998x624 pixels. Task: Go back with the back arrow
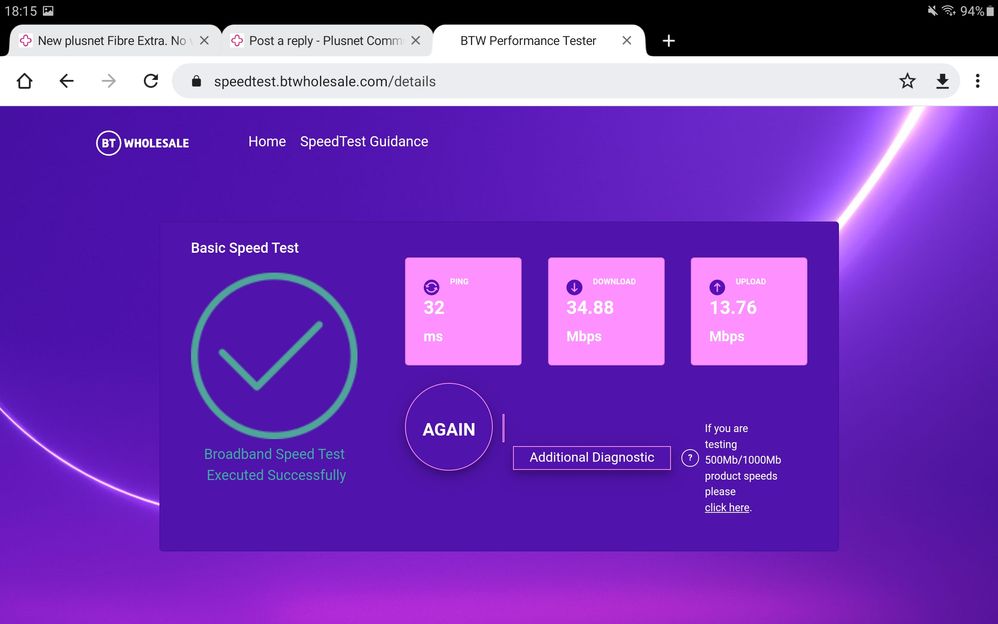click(x=66, y=81)
